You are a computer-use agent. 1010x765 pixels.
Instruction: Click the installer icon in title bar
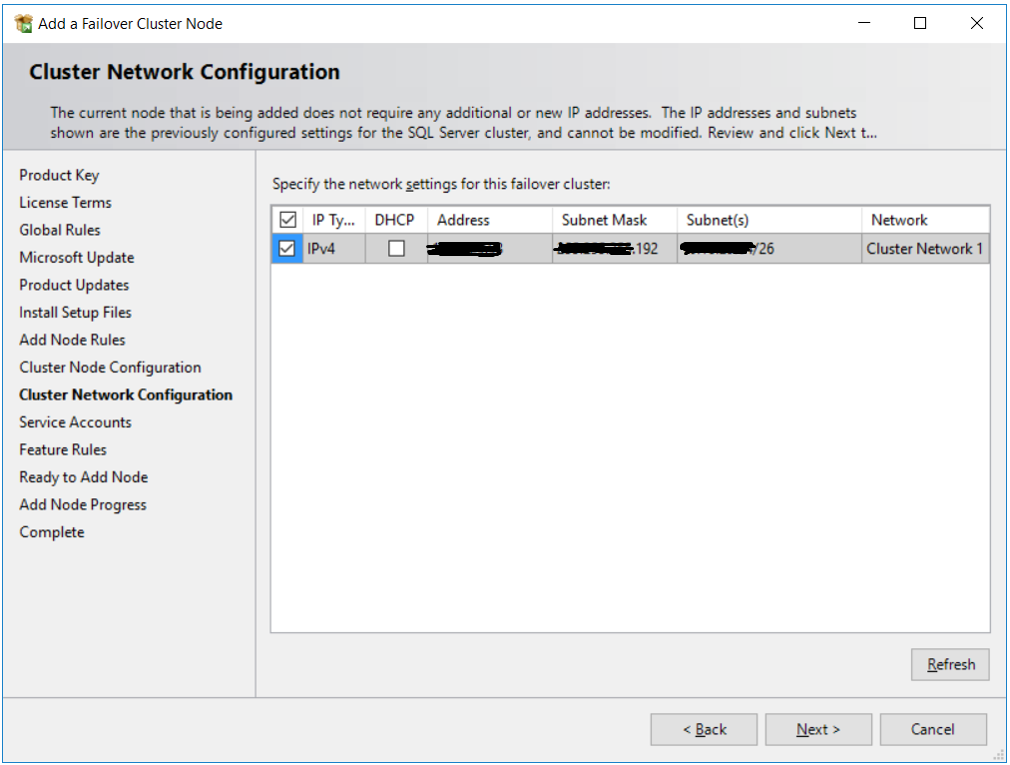click(x=24, y=24)
